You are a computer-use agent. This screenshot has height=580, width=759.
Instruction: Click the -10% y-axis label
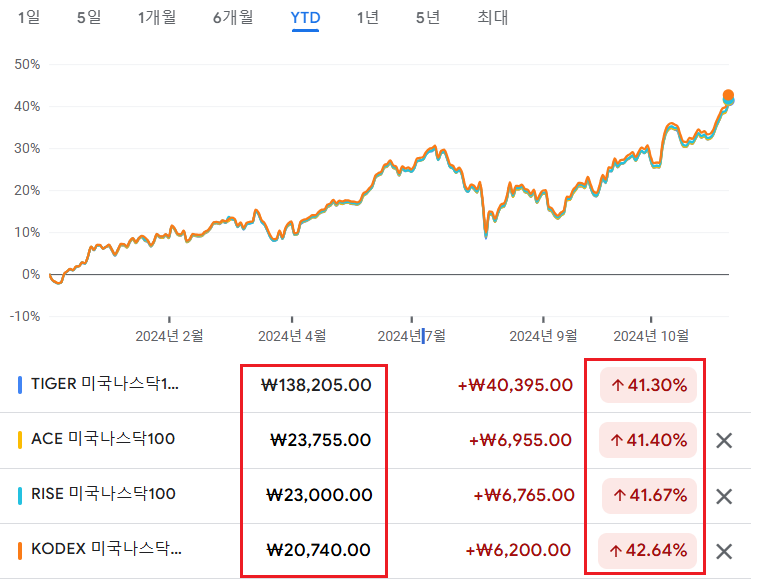point(25,317)
